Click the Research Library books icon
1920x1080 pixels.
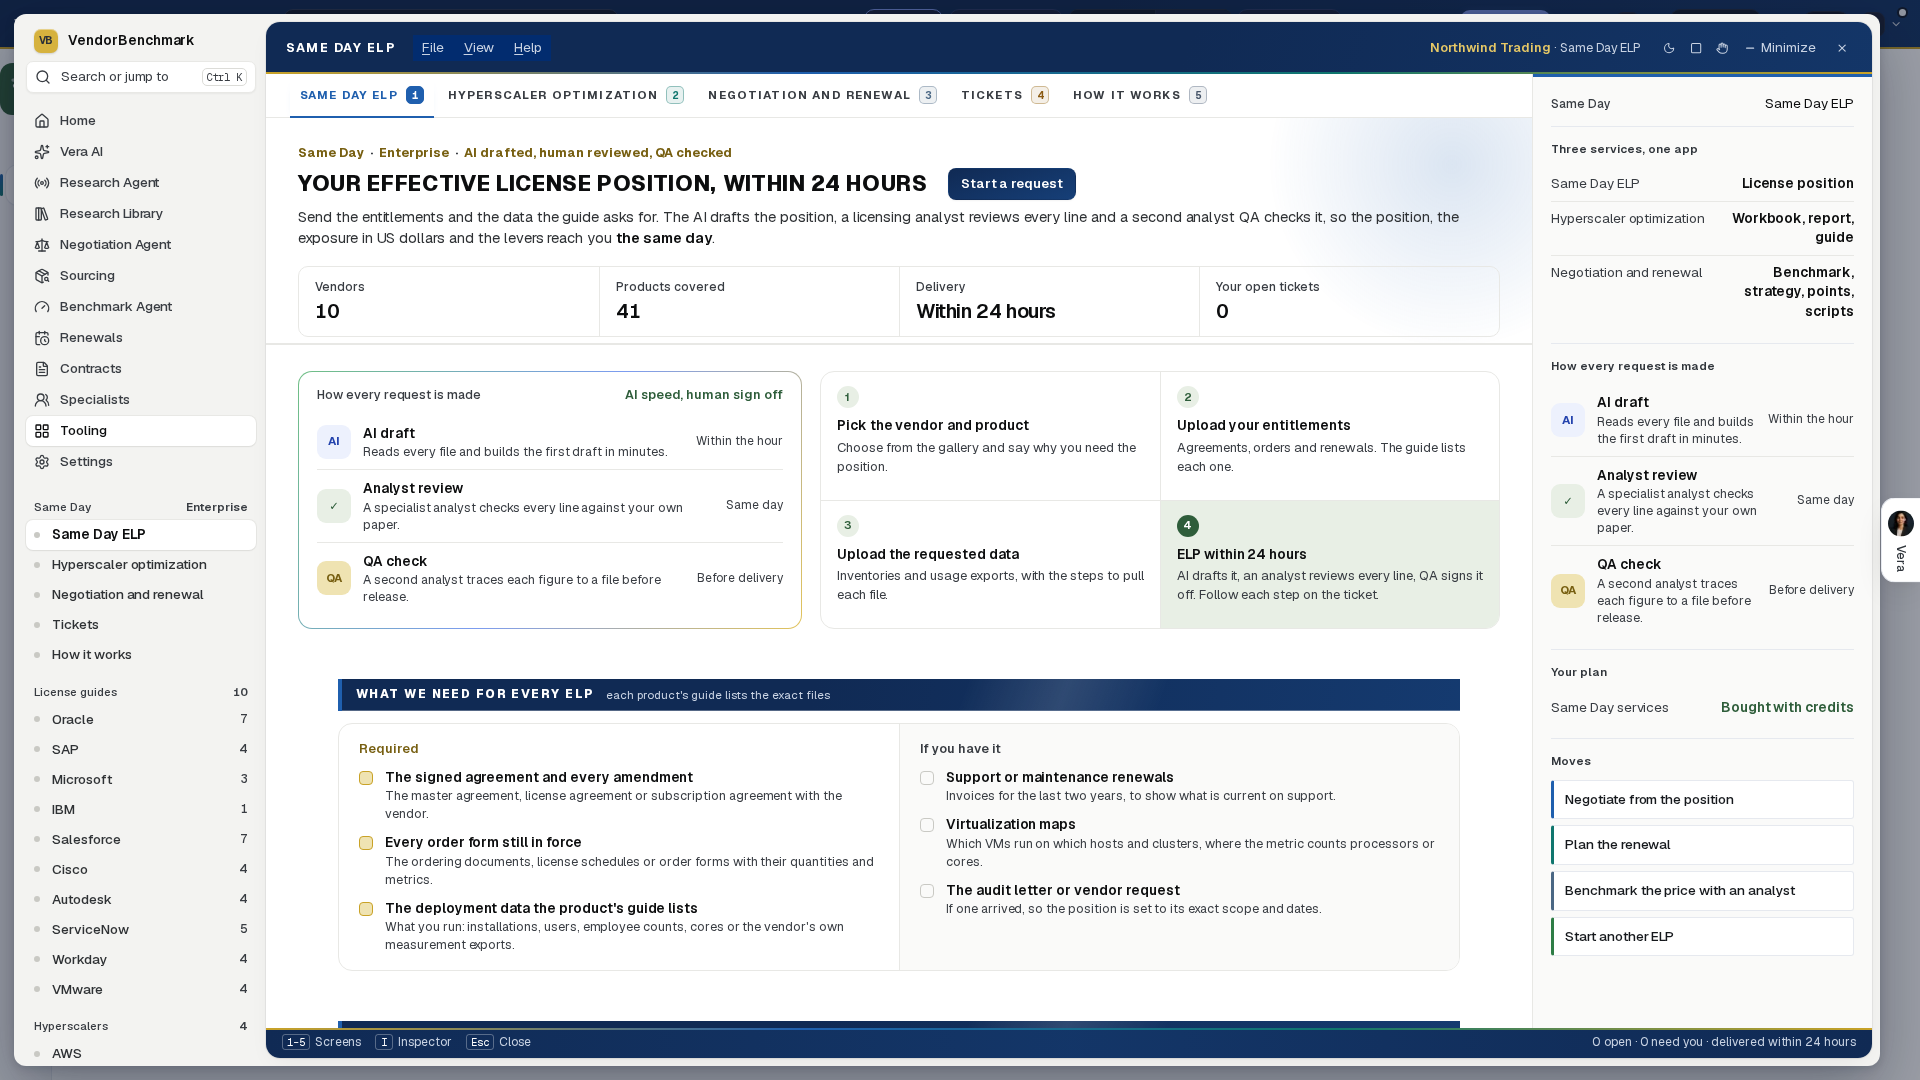[42, 214]
